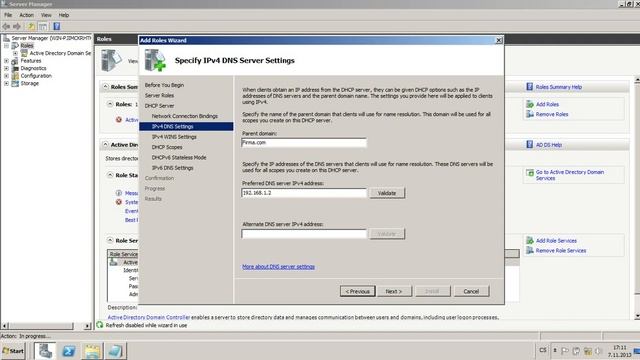Expand the Storage tree node

pos(7,83)
